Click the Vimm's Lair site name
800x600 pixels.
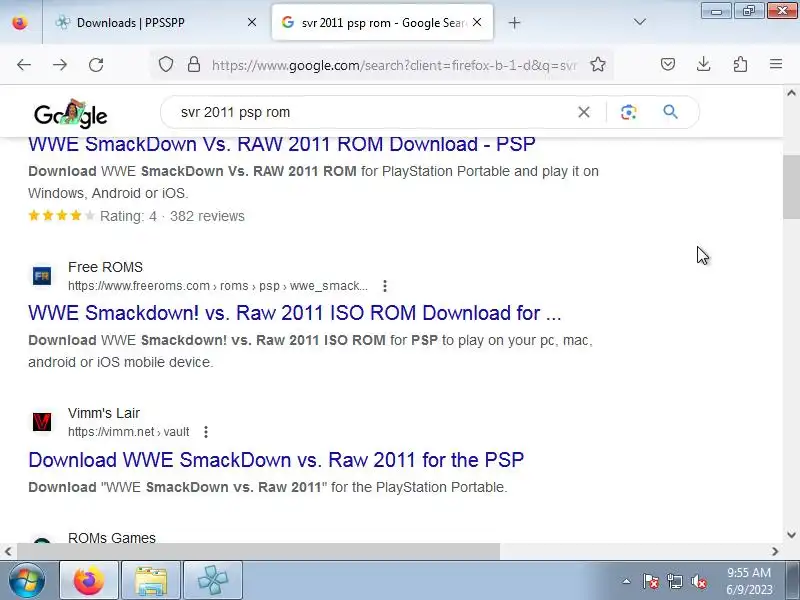[x=104, y=413]
